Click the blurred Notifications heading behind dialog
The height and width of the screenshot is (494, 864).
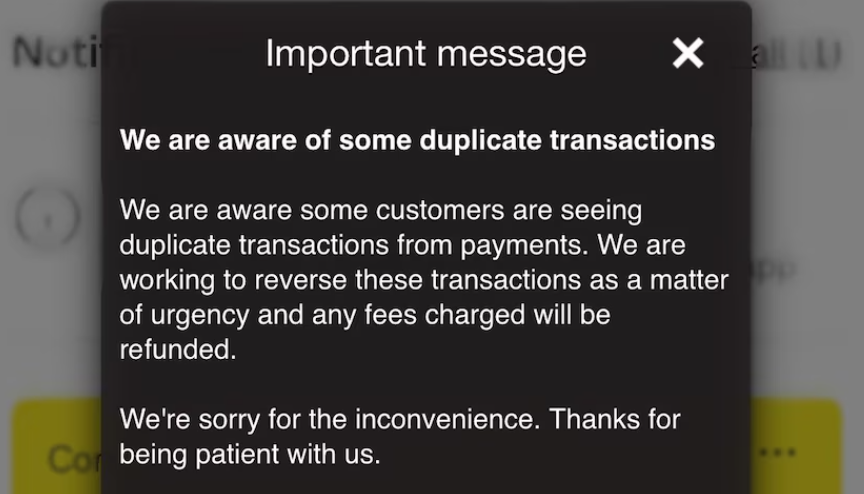(x=55, y=53)
